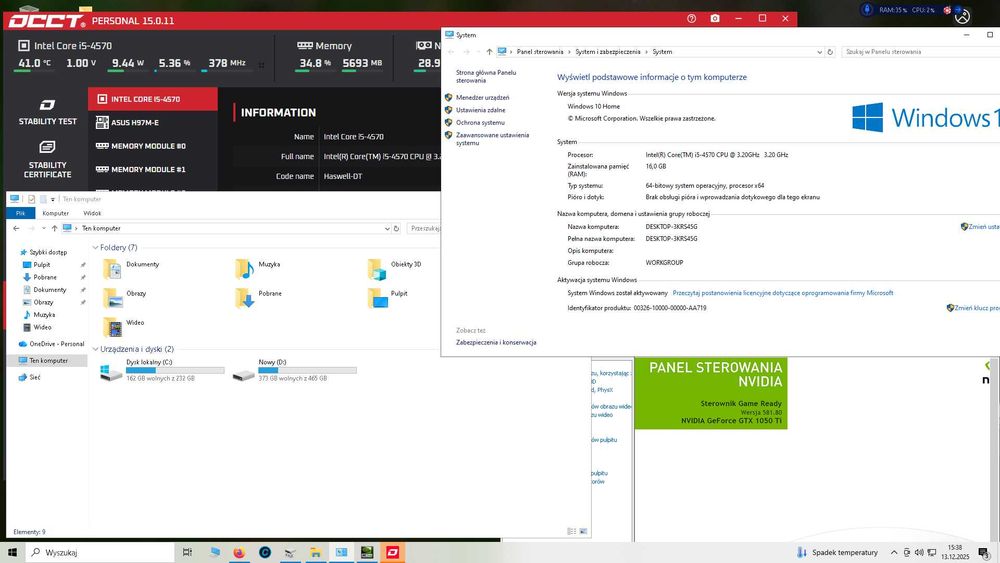Image resolution: width=1000 pixels, height=563 pixels.
Task: Open Spadek temperatury weather widget
Action: [837, 552]
